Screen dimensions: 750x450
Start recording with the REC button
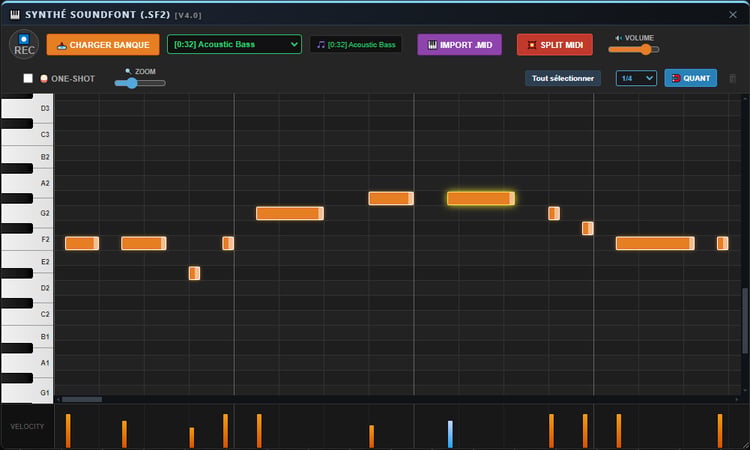(24, 44)
